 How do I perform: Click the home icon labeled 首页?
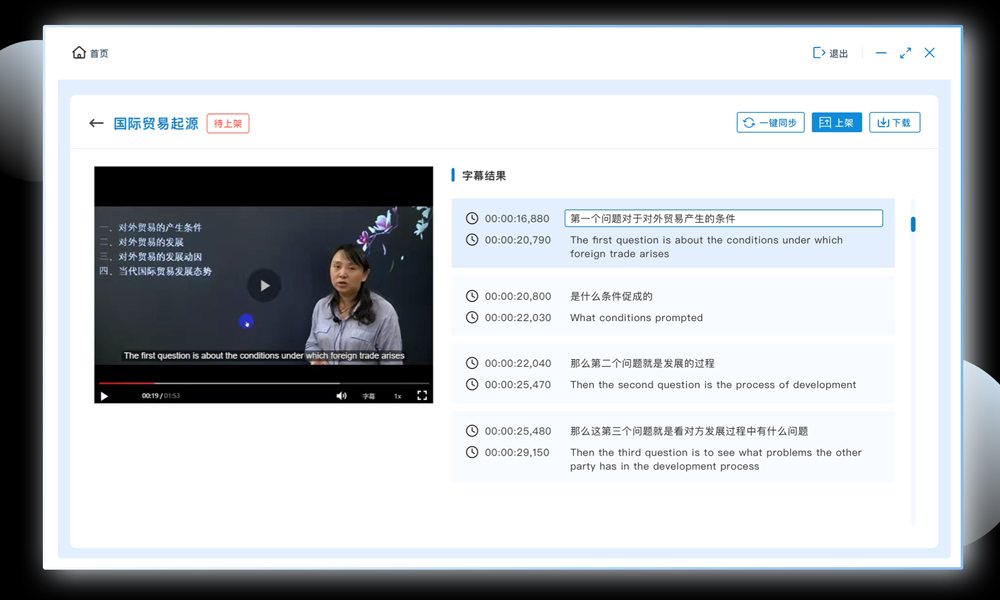(x=80, y=53)
